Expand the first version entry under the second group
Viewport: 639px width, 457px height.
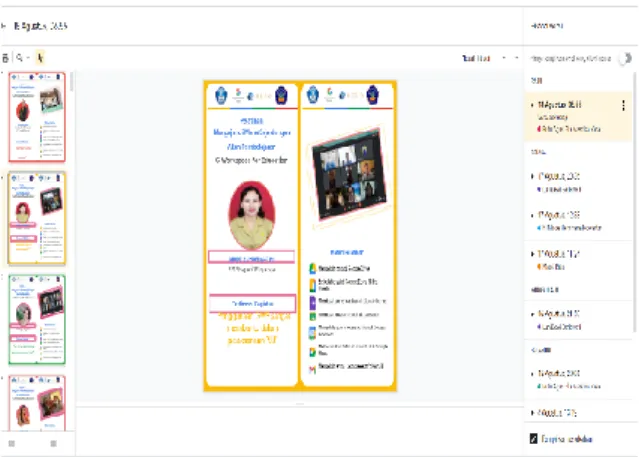(532, 177)
